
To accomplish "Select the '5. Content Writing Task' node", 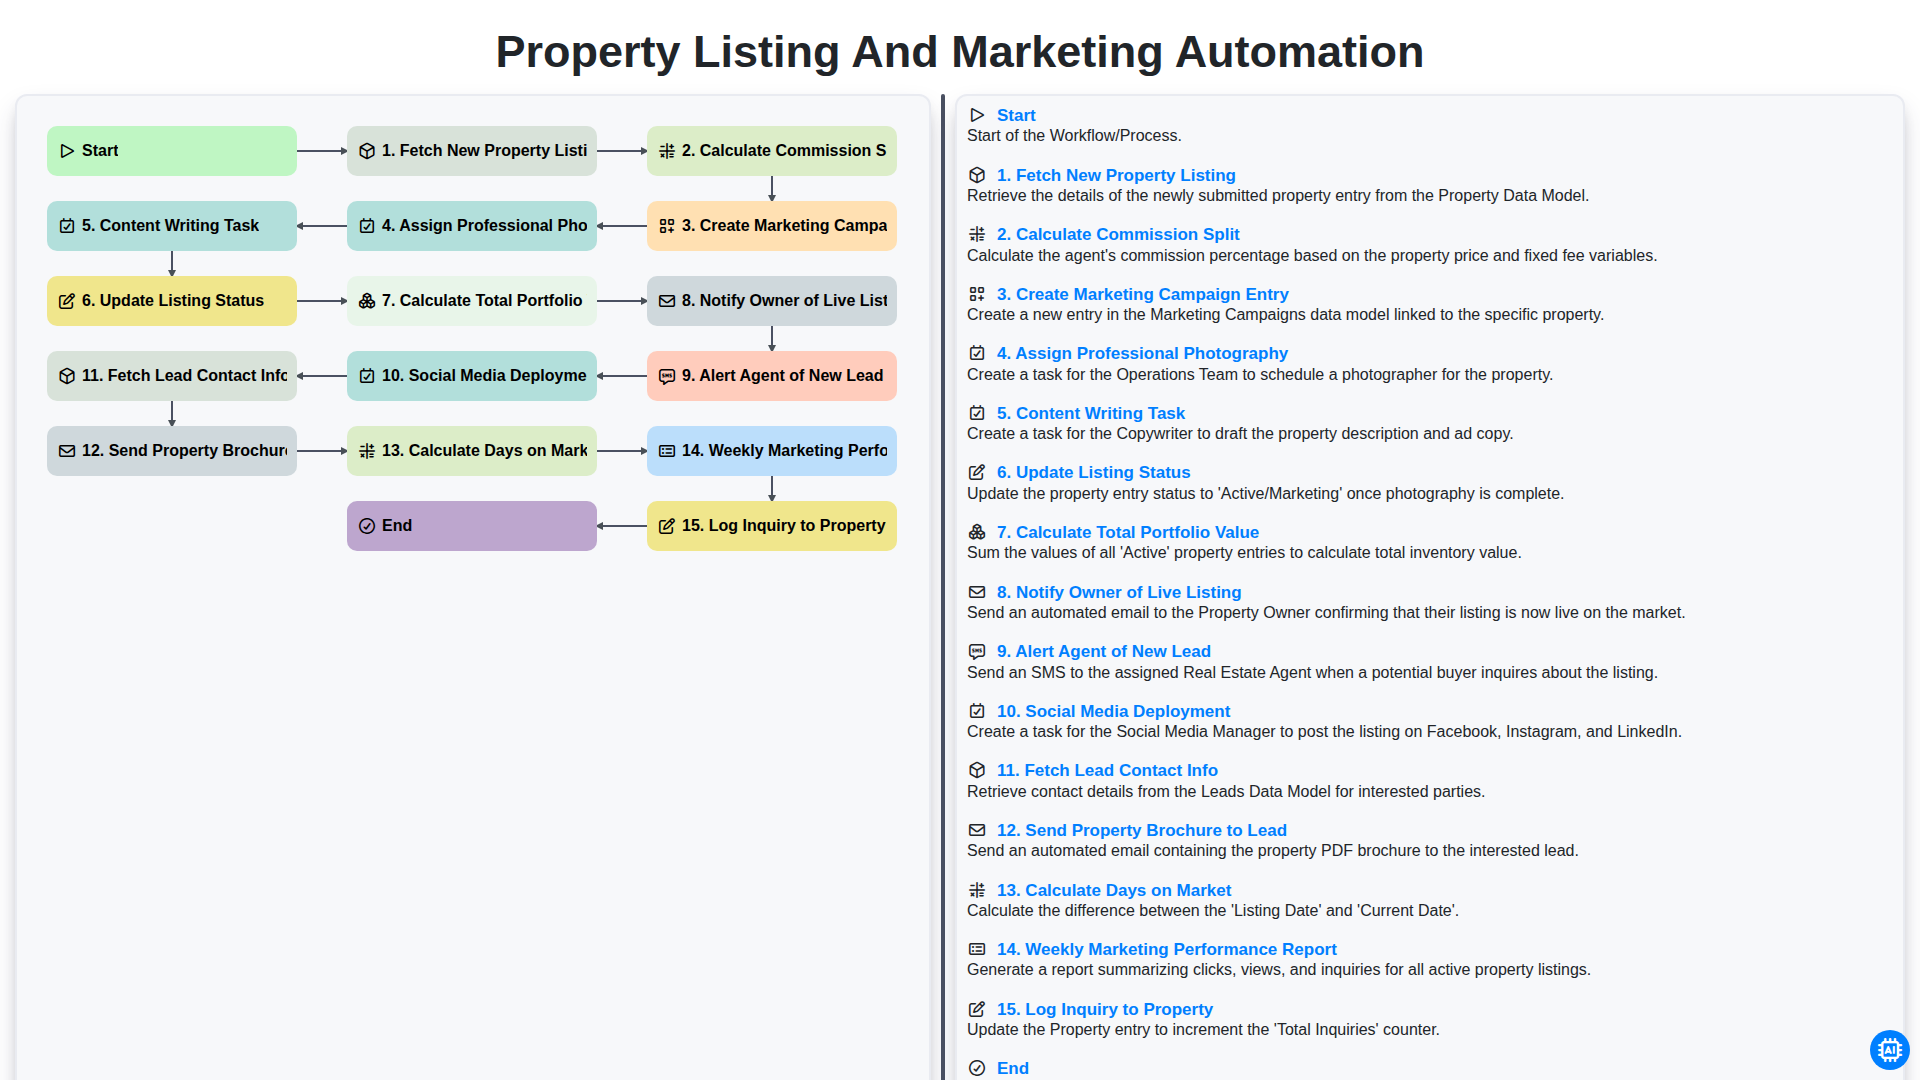I will 172,226.
